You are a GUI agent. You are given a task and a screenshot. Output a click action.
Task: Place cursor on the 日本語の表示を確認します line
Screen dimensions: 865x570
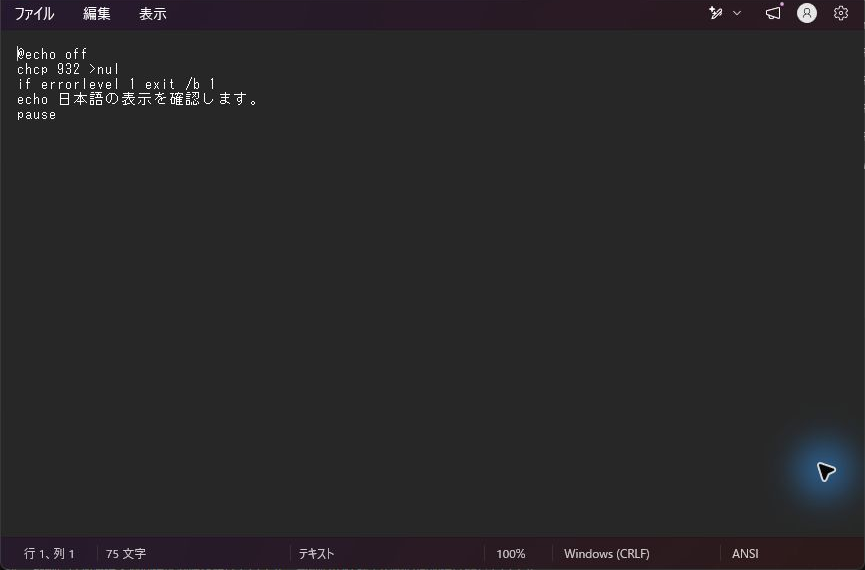tap(137, 99)
